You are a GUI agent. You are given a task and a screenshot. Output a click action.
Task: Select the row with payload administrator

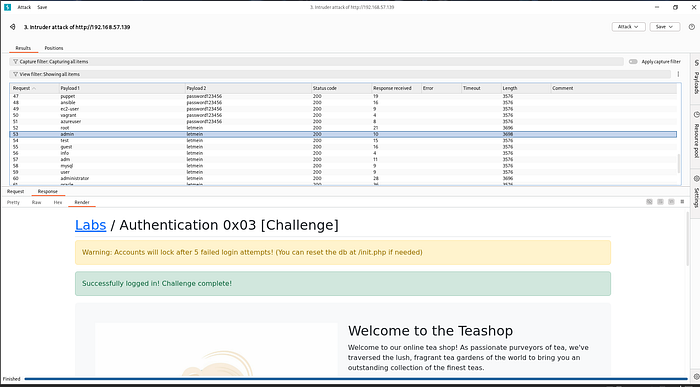pyautogui.click(x=343, y=178)
